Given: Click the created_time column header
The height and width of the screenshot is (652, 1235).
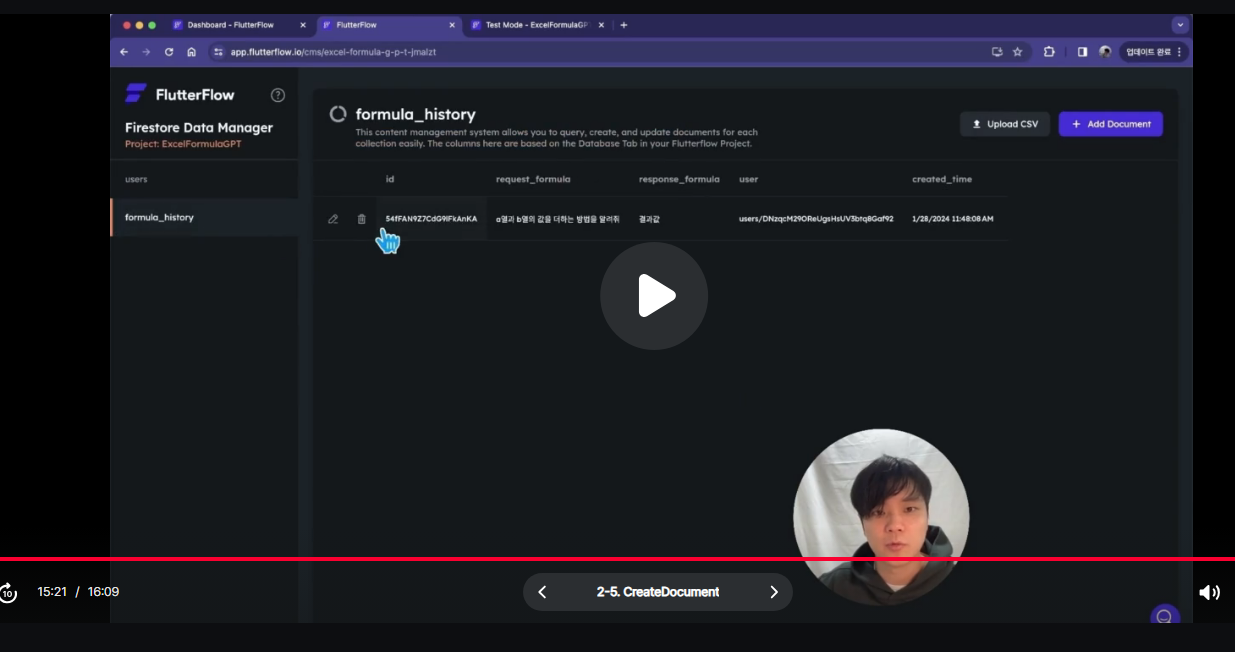Looking at the screenshot, I should (941, 179).
